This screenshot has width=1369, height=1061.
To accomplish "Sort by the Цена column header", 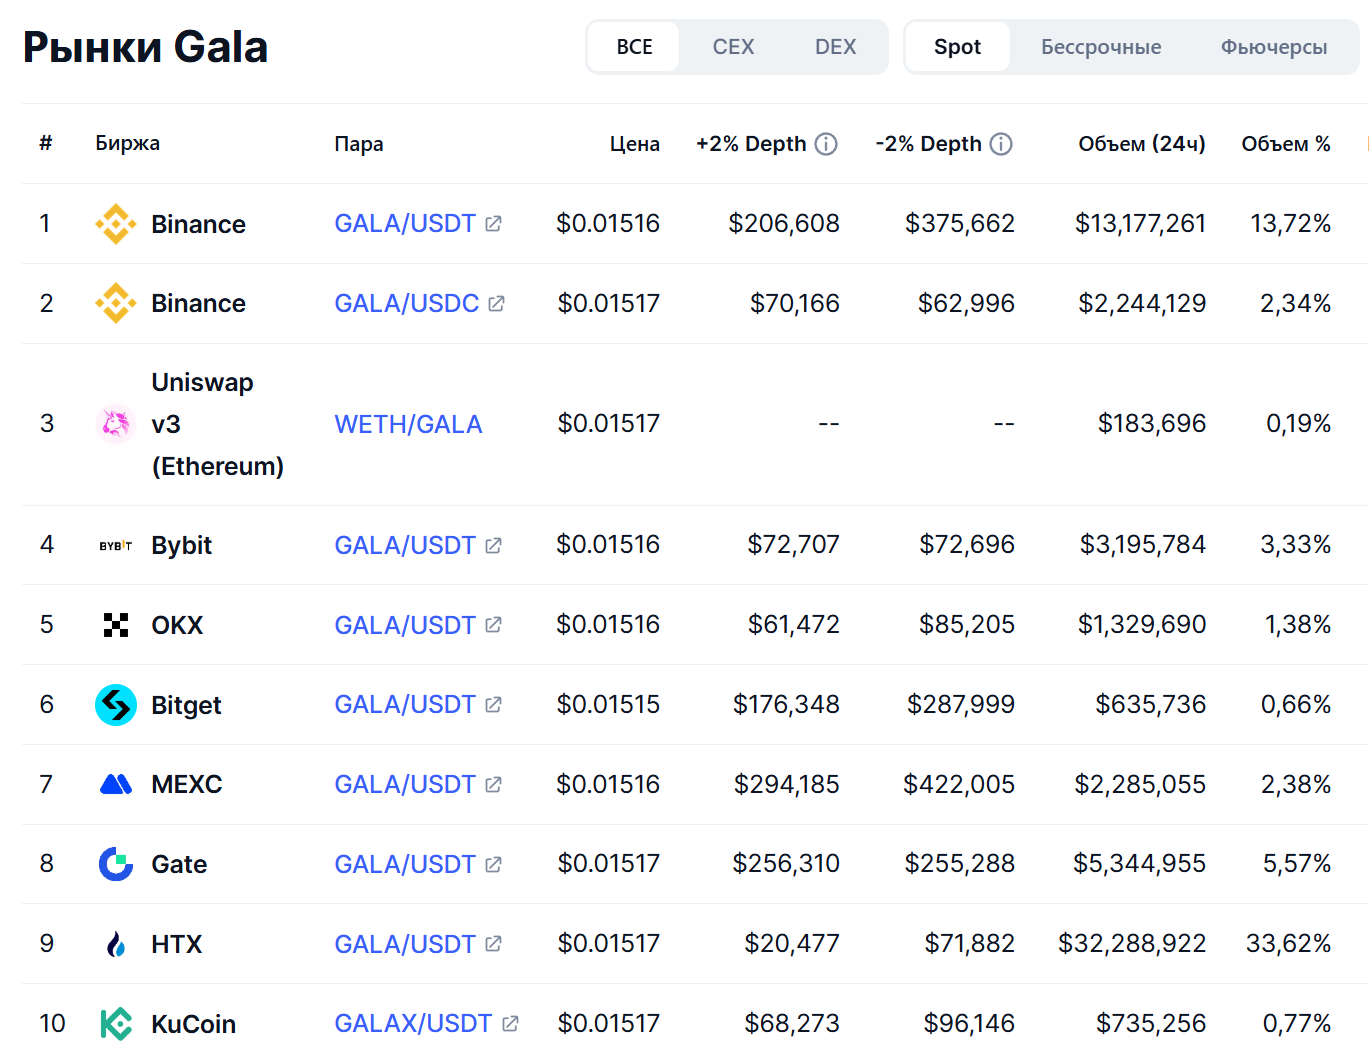I will click(635, 144).
